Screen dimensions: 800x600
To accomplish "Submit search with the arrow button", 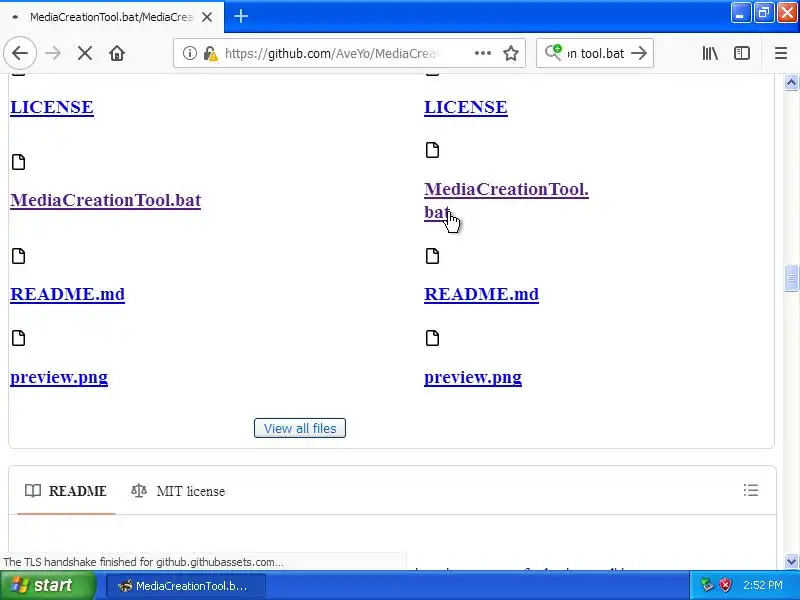I will (x=639, y=53).
